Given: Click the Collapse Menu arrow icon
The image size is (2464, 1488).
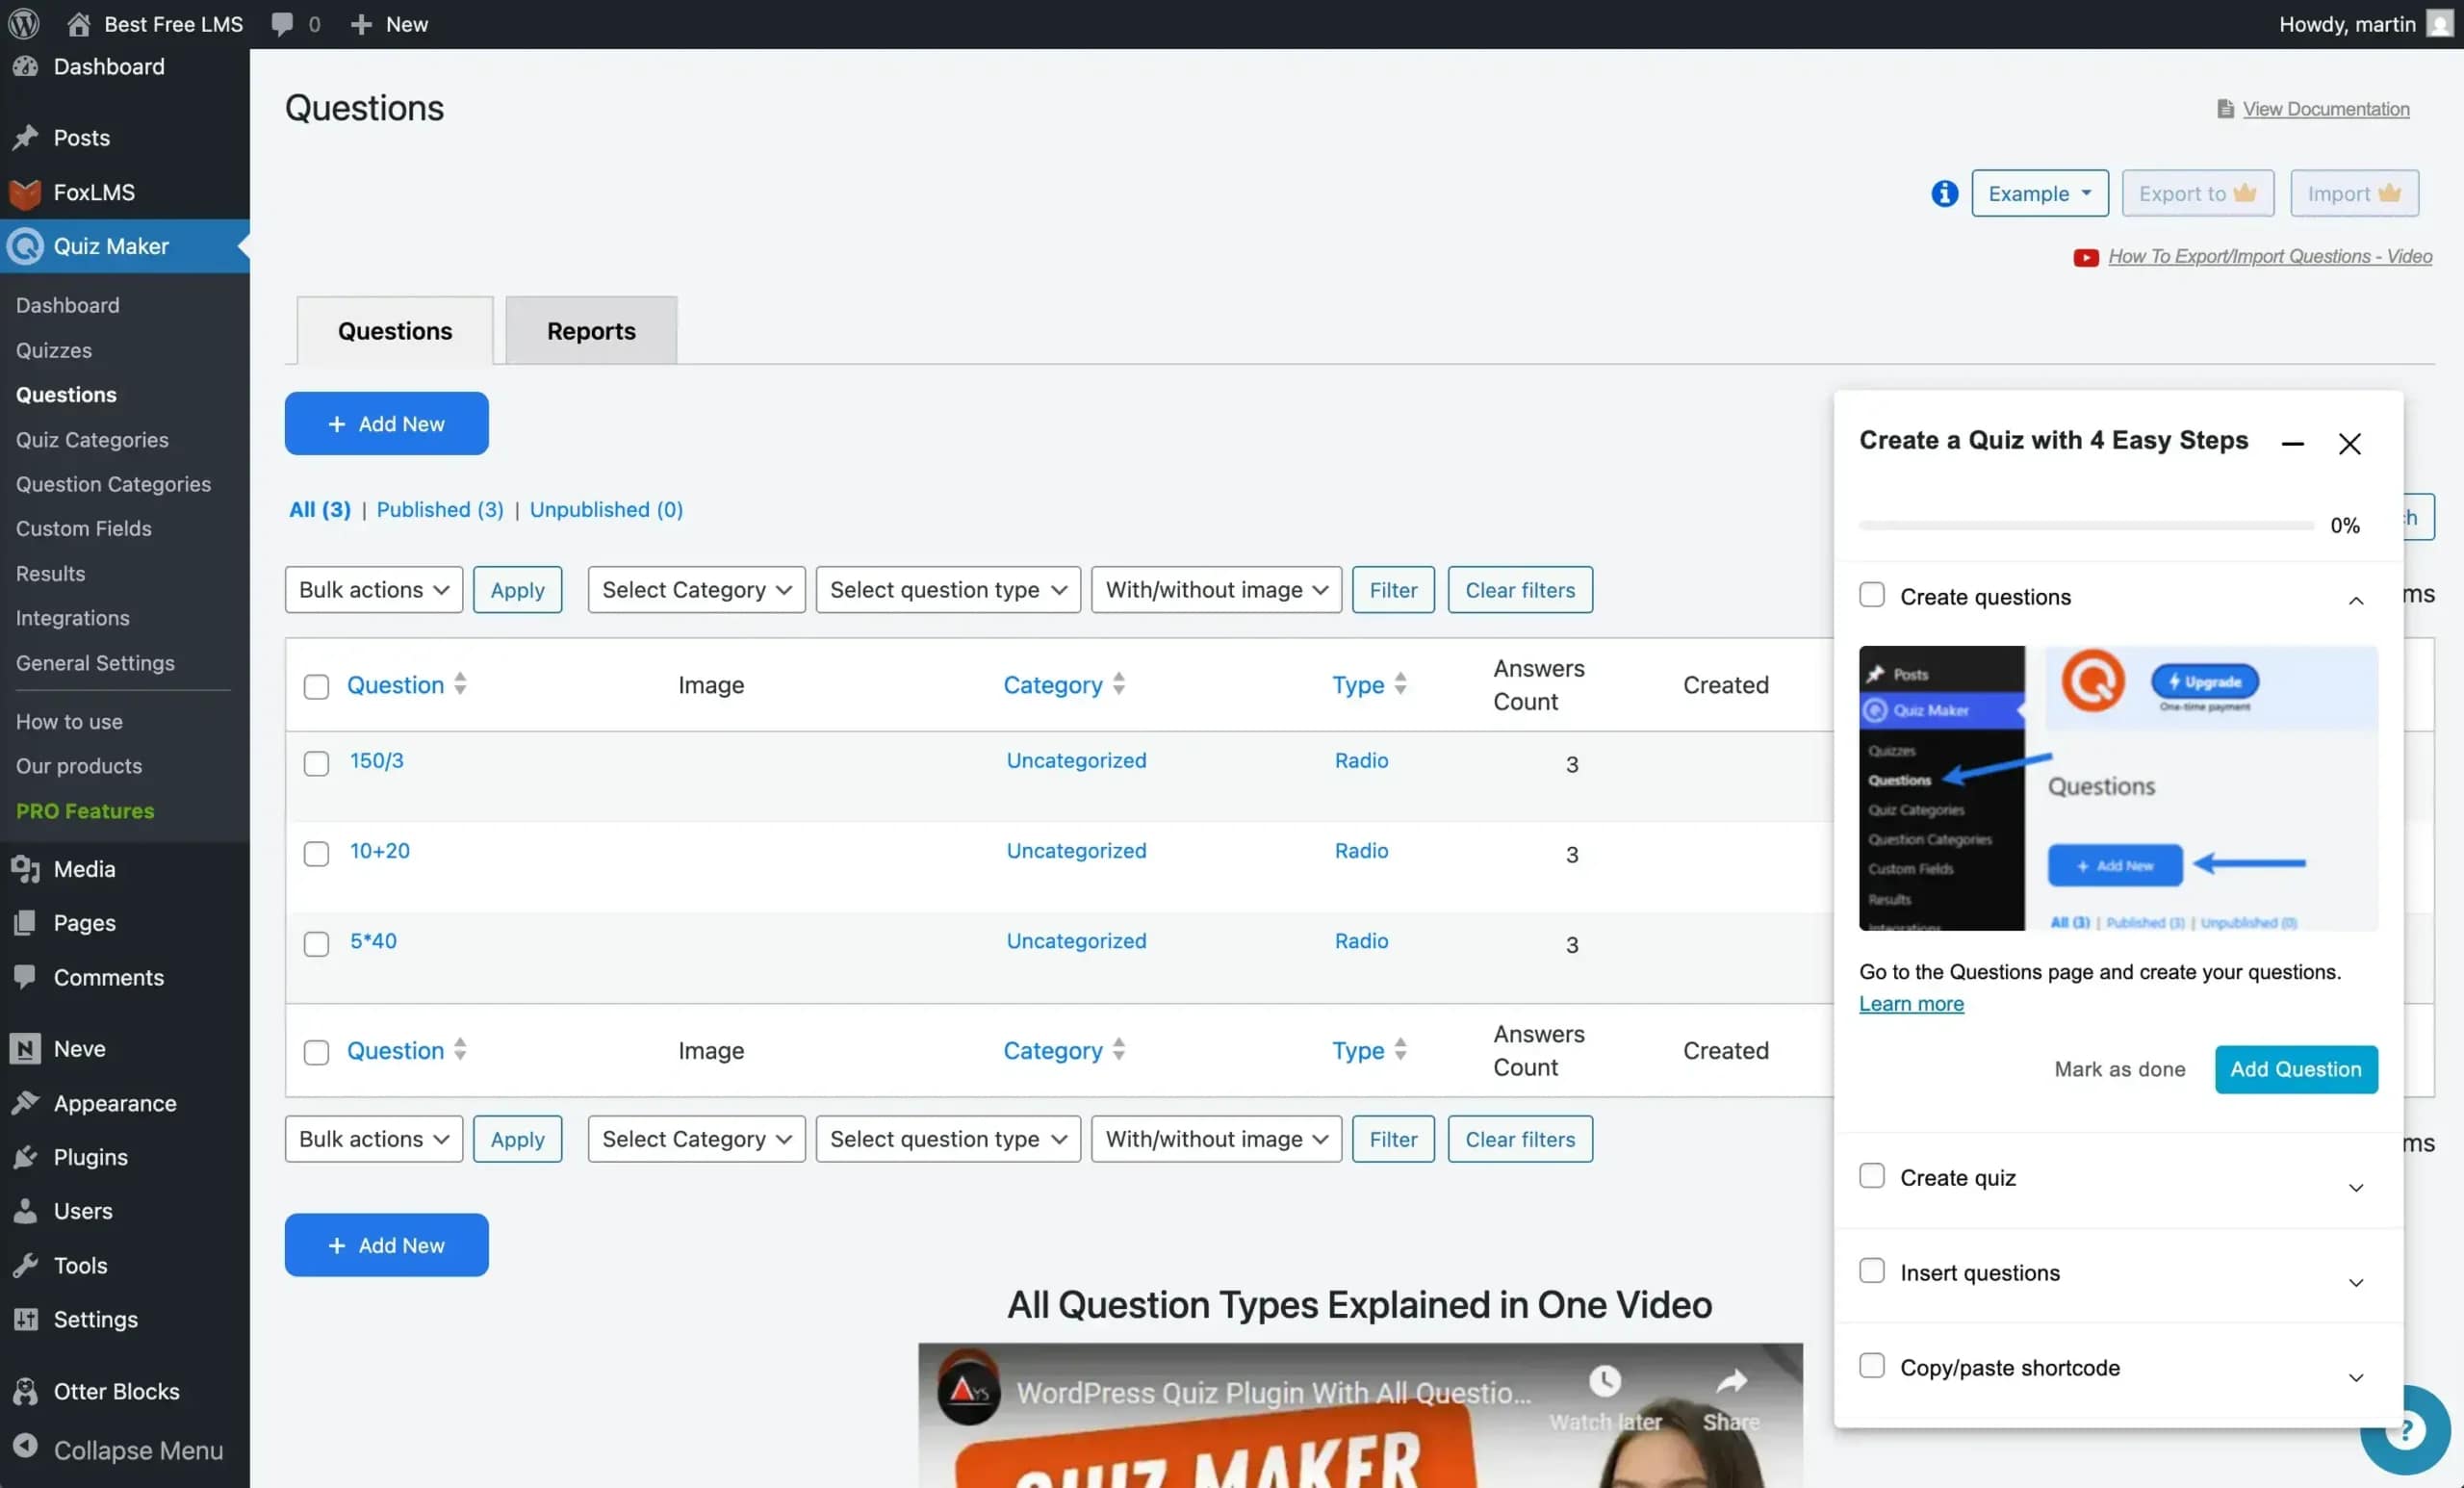Looking at the screenshot, I should (x=26, y=1446).
